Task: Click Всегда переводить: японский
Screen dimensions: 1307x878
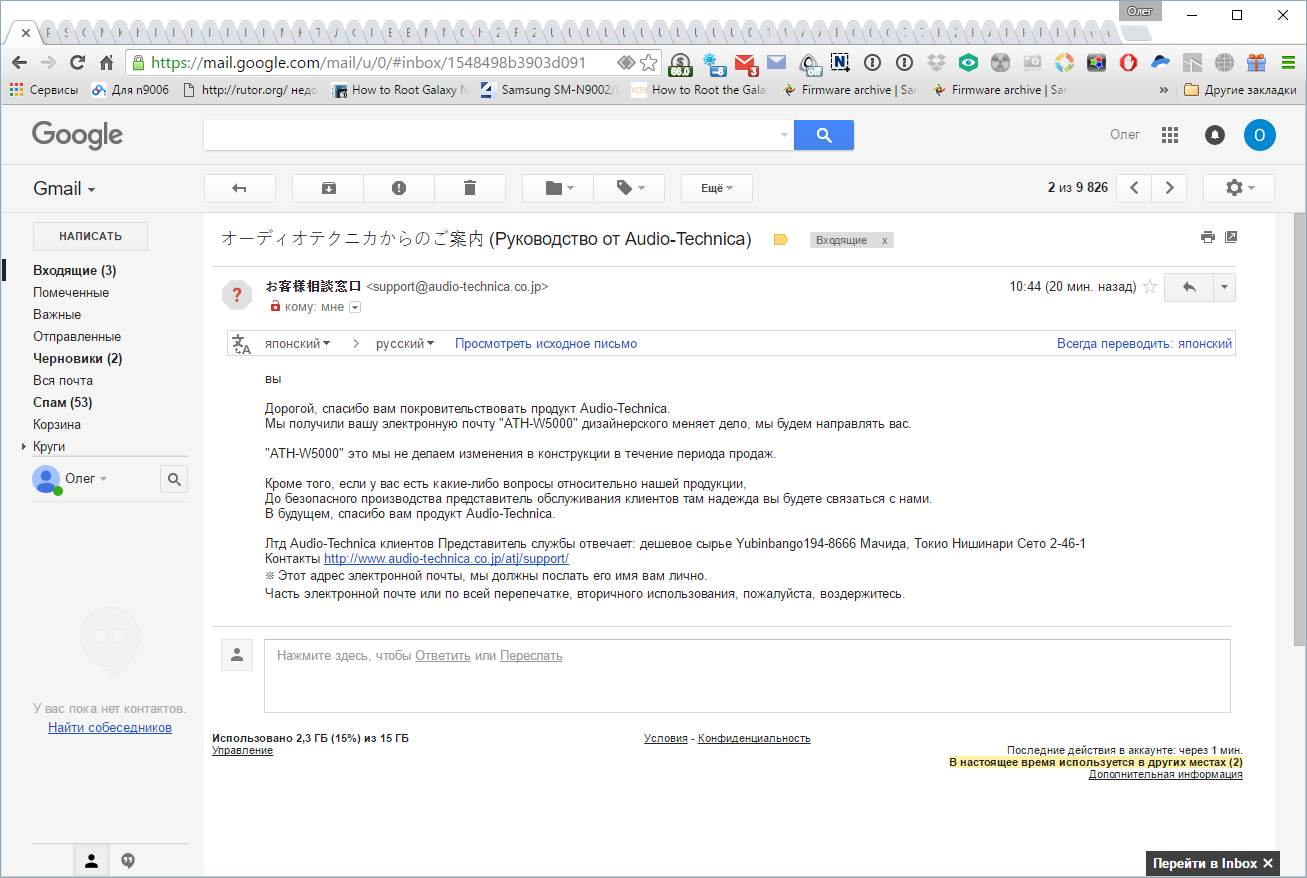Action: click(x=1144, y=343)
